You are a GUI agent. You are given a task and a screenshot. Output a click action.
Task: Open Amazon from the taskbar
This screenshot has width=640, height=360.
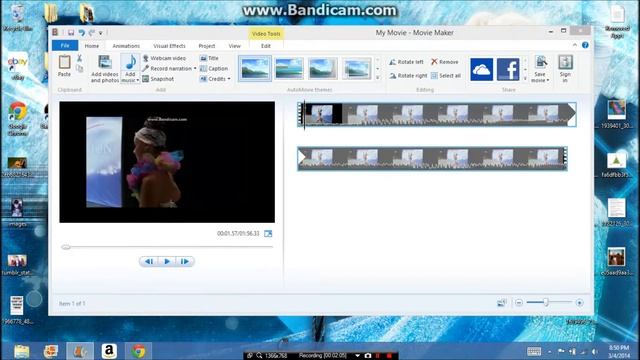point(109,351)
